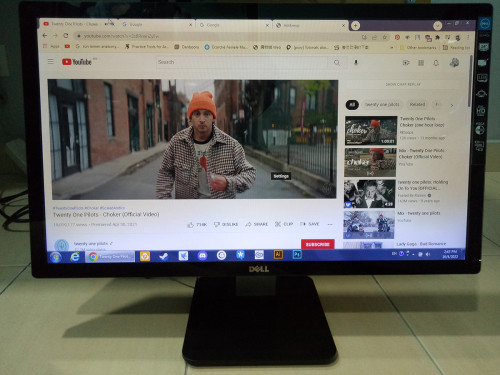
Task: Click the twenty one pilots channel name
Action: pyautogui.click(x=91, y=244)
